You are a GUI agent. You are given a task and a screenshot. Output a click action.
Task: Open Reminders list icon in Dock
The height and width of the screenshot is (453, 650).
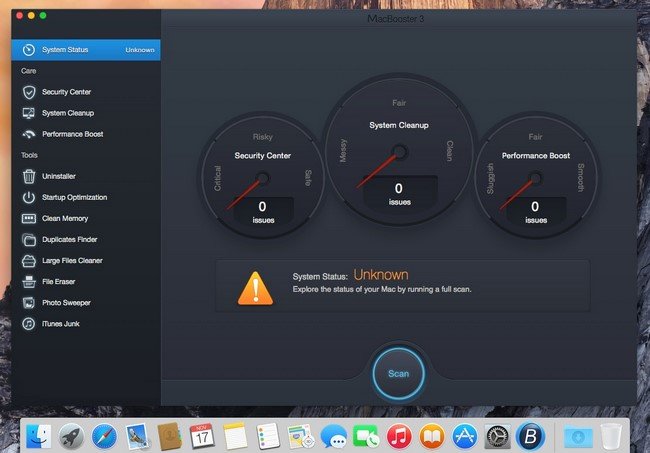click(268, 436)
